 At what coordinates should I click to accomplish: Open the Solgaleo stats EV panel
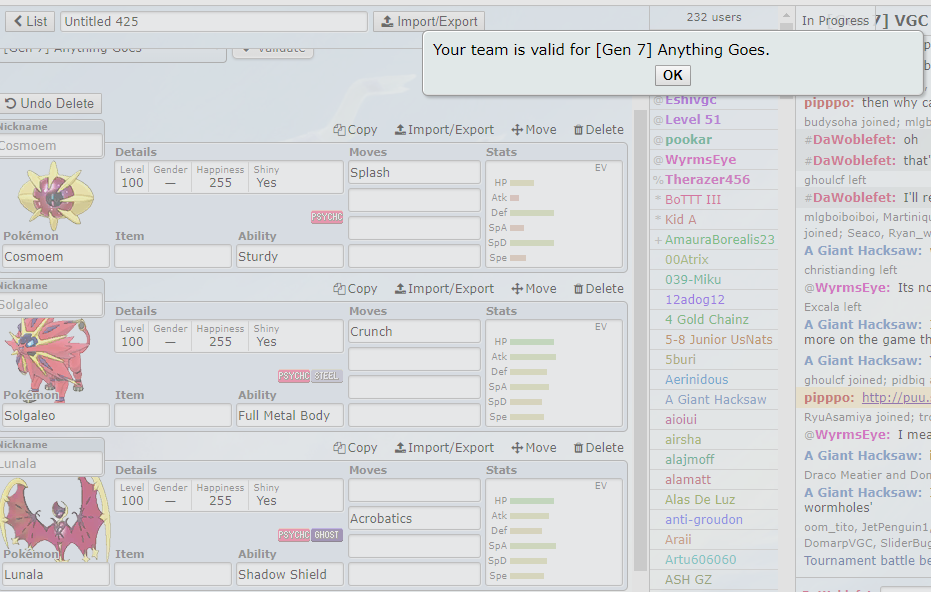click(x=554, y=373)
